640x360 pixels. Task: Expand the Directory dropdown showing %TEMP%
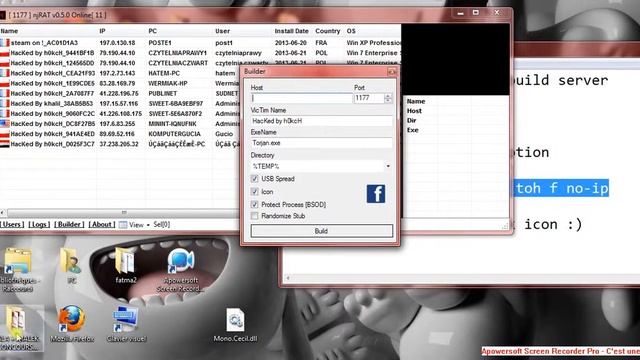pos(388,166)
